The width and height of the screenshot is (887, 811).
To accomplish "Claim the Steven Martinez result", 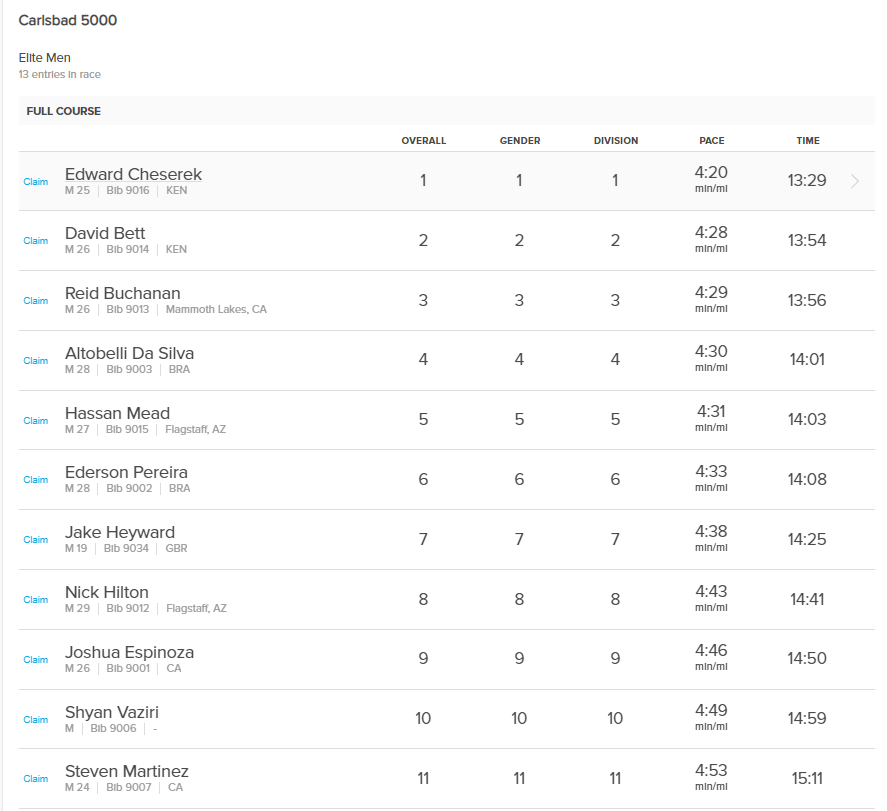I will coord(36,779).
